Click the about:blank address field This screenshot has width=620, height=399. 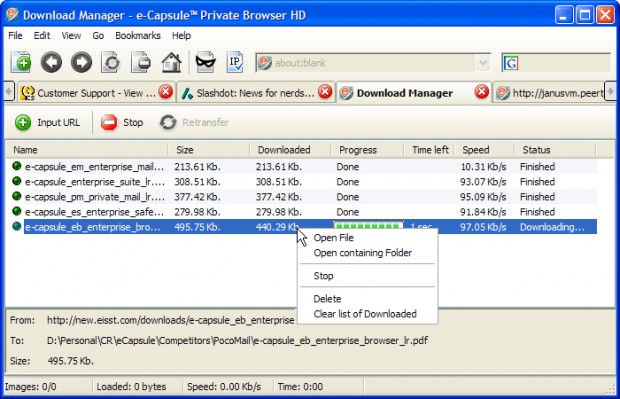(373, 63)
